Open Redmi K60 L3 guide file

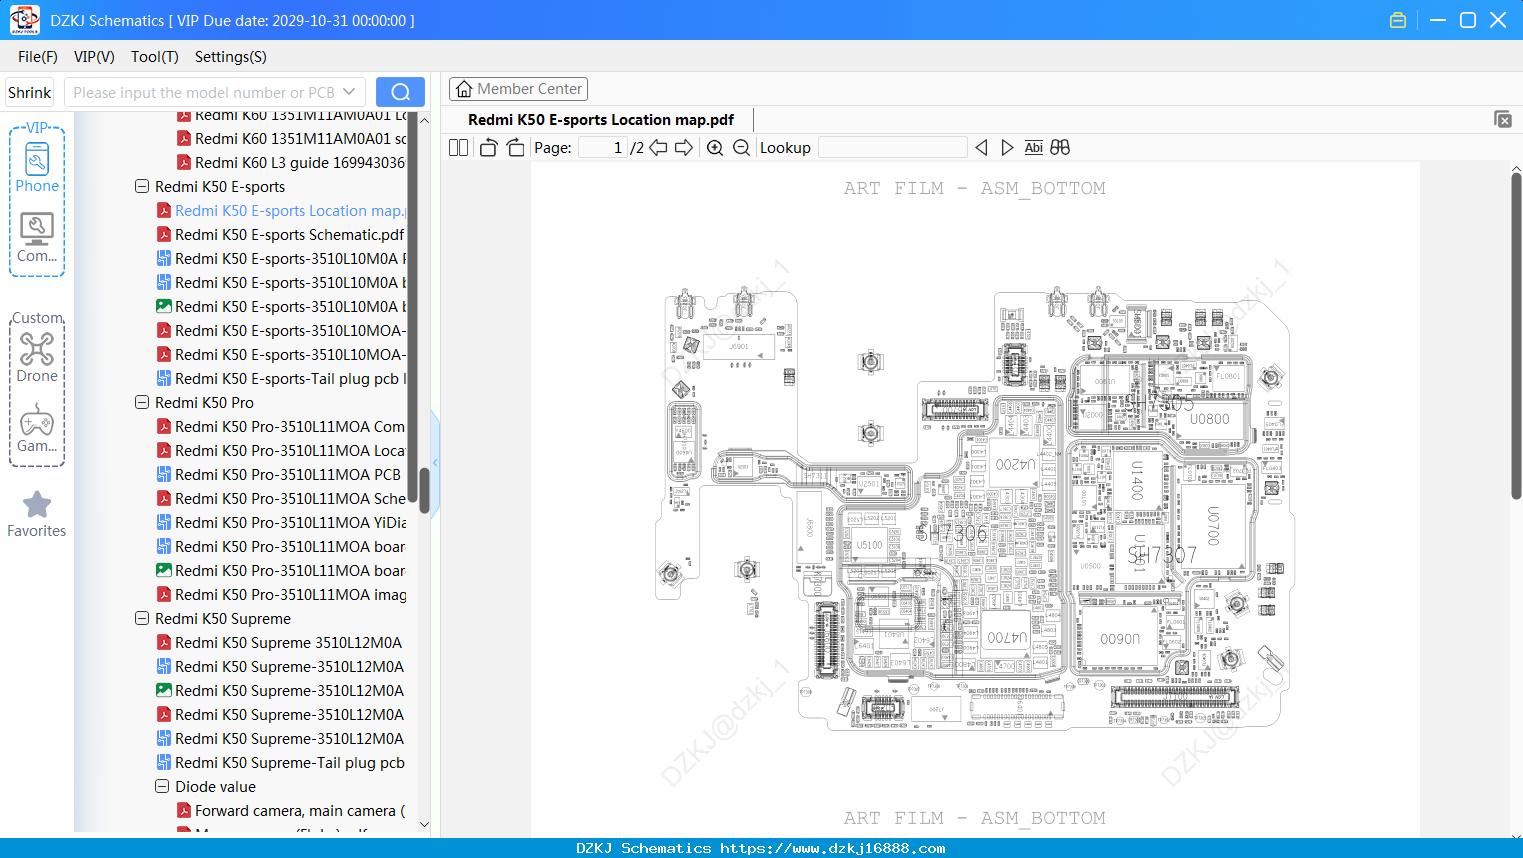tap(291, 163)
